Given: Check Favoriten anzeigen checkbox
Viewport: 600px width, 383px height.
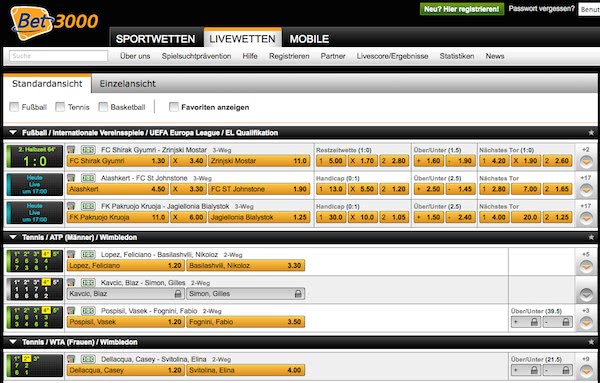Looking at the screenshot, I should [x=174, y=107].
